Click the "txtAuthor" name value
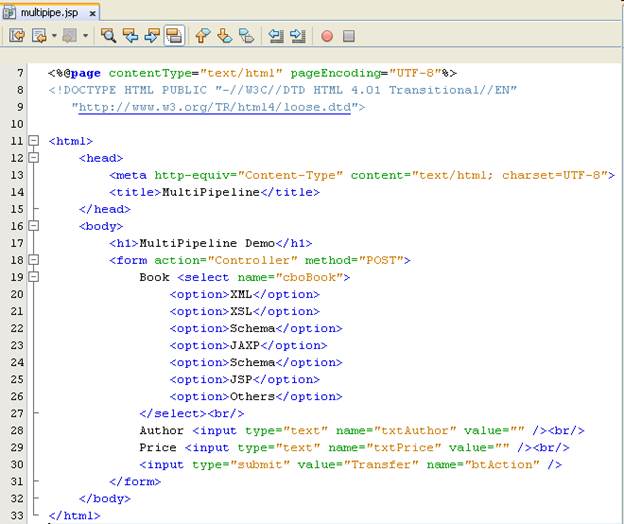The height and width of the screenshot is (524, 624). coord(415,430)
